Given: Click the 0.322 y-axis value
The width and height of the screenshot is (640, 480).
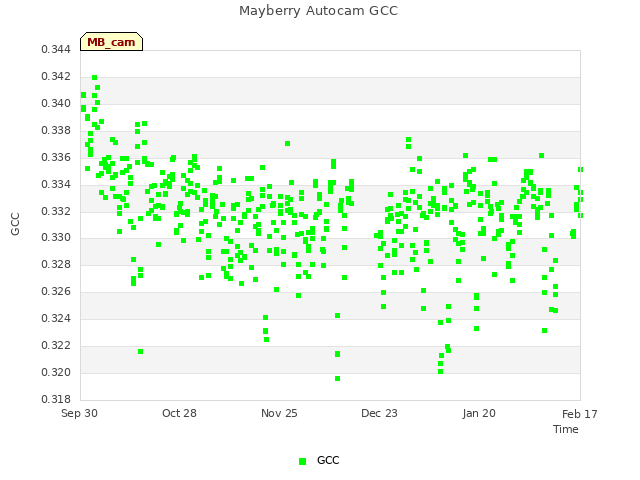Looking at the screenshot, I should tap(56, 345).
